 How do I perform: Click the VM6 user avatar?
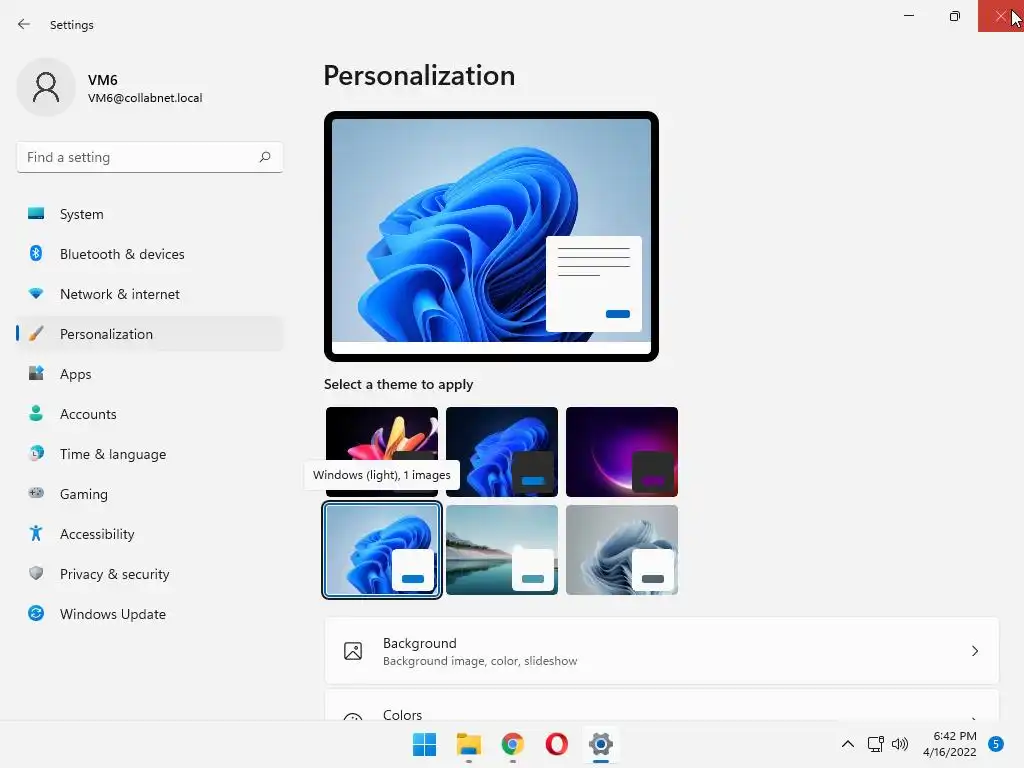coord(46,87)
